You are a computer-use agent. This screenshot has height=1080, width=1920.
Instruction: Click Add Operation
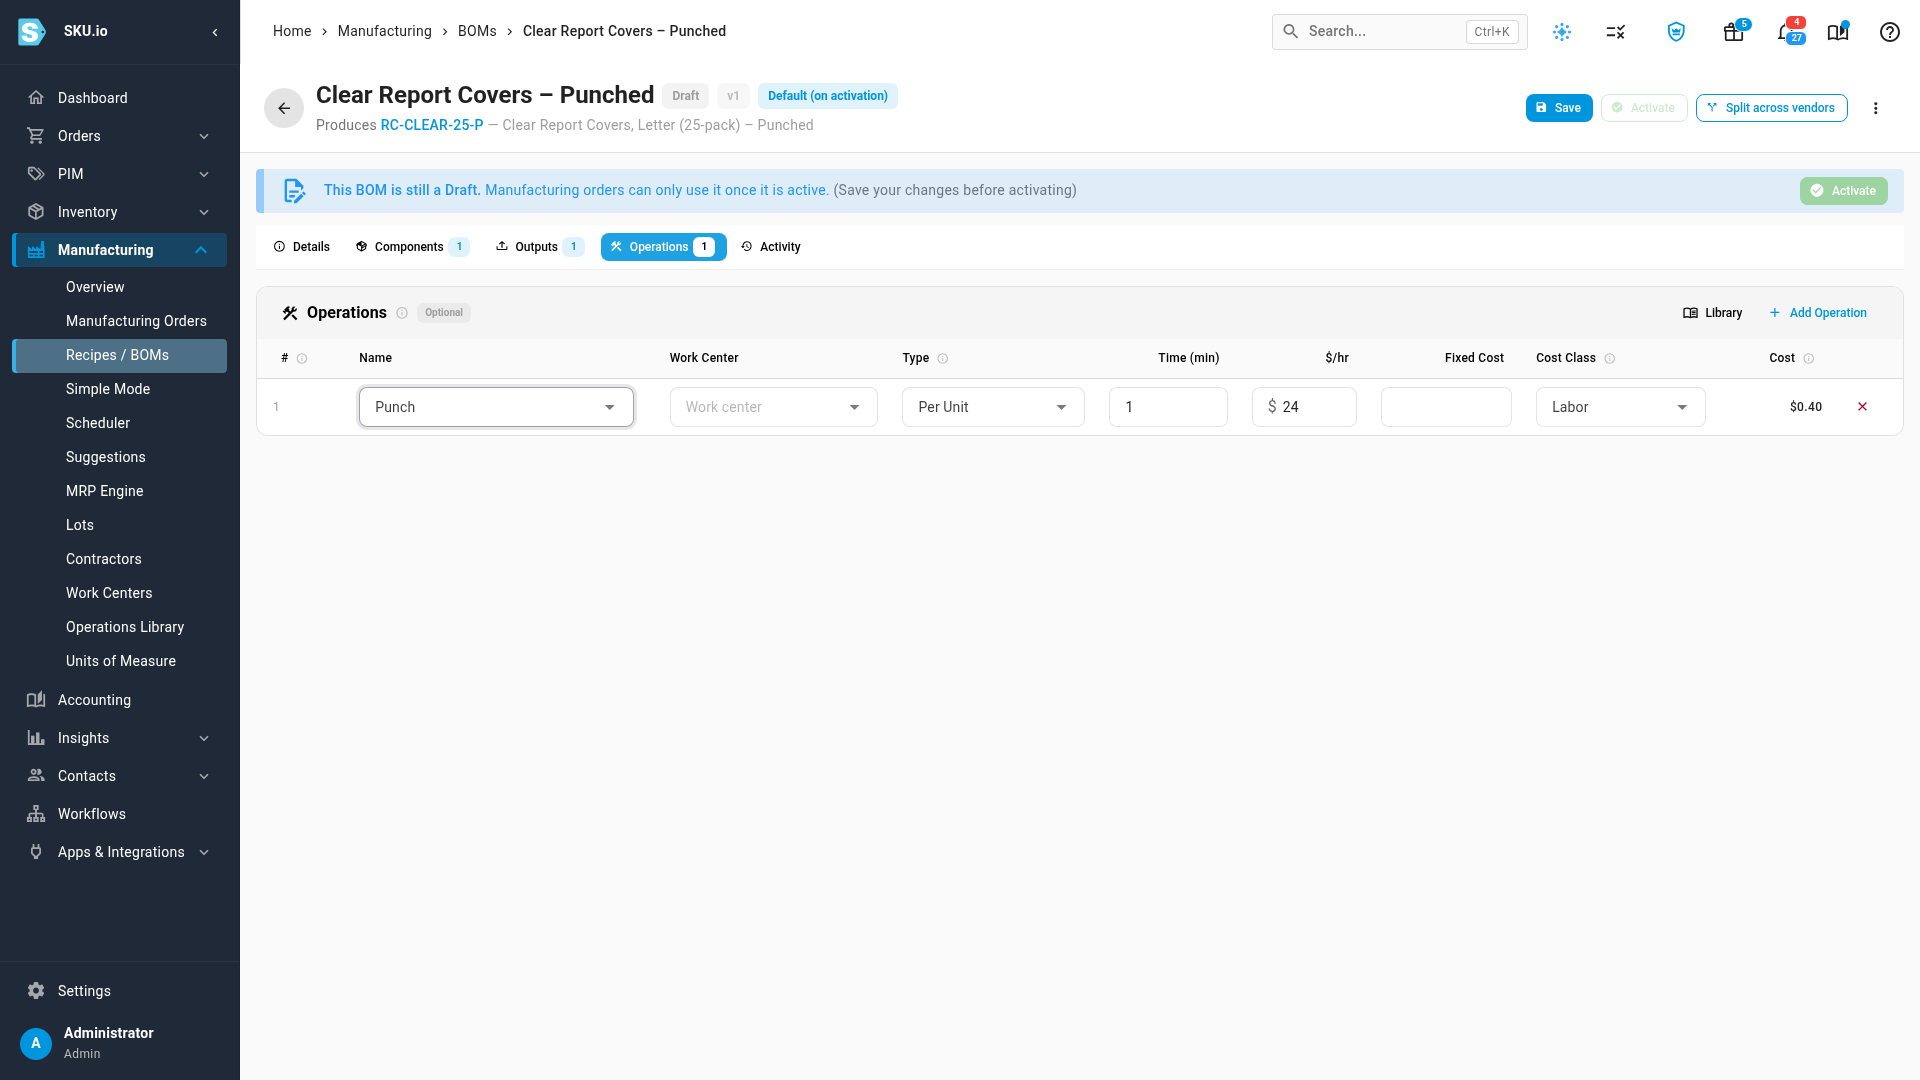point(1817,313)
